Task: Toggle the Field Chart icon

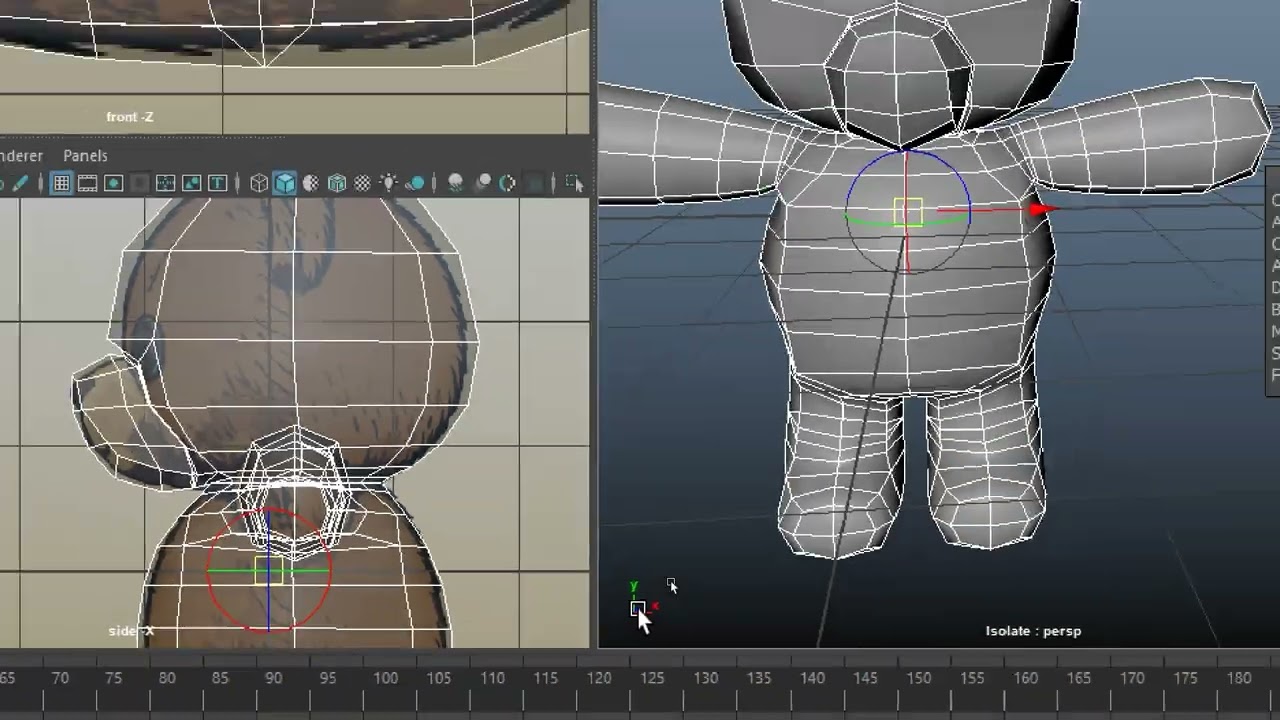Action: click(x=165, y=183)
